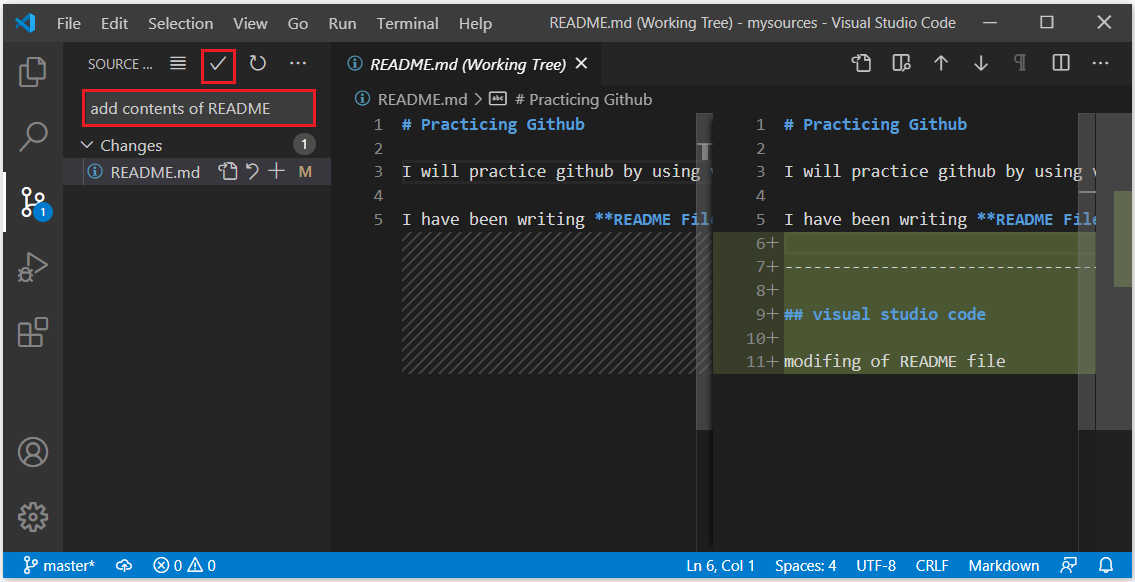Click the Commit checkmark button
This screenshot has height=582, width=1135.
(219, 64)
